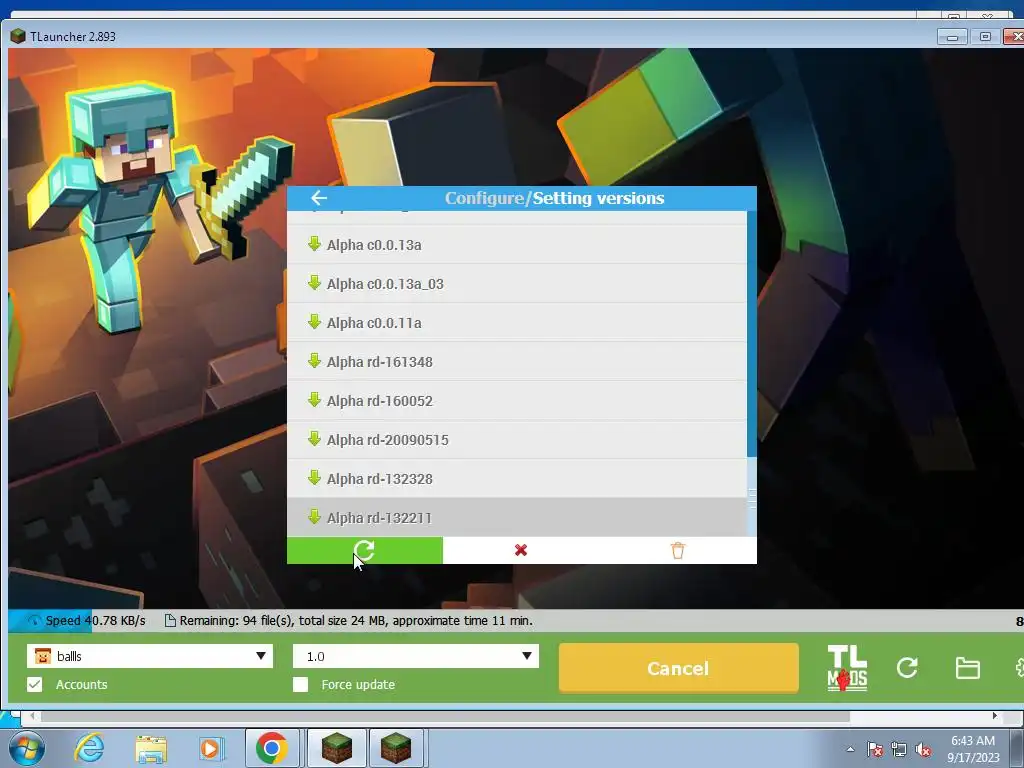This screenshot has width=1024, height=768.
Task: Click the download arrow for Alpha rd-132328
Action: click(314, 478)
